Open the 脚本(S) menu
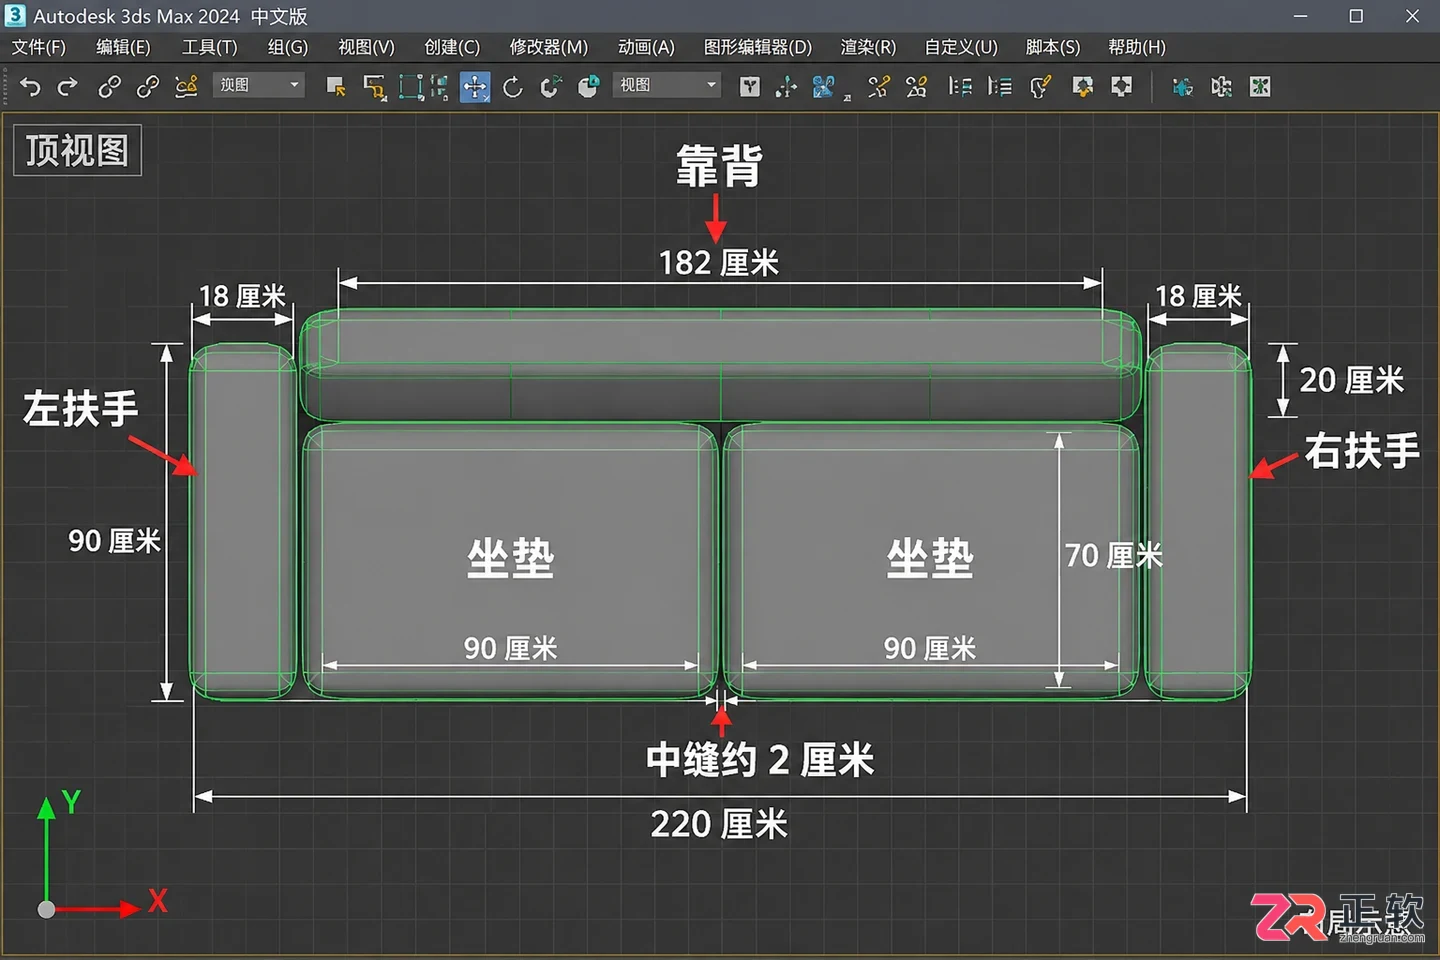The height and width of the screenshot is (960, 1440). [x=1053, y=47]
